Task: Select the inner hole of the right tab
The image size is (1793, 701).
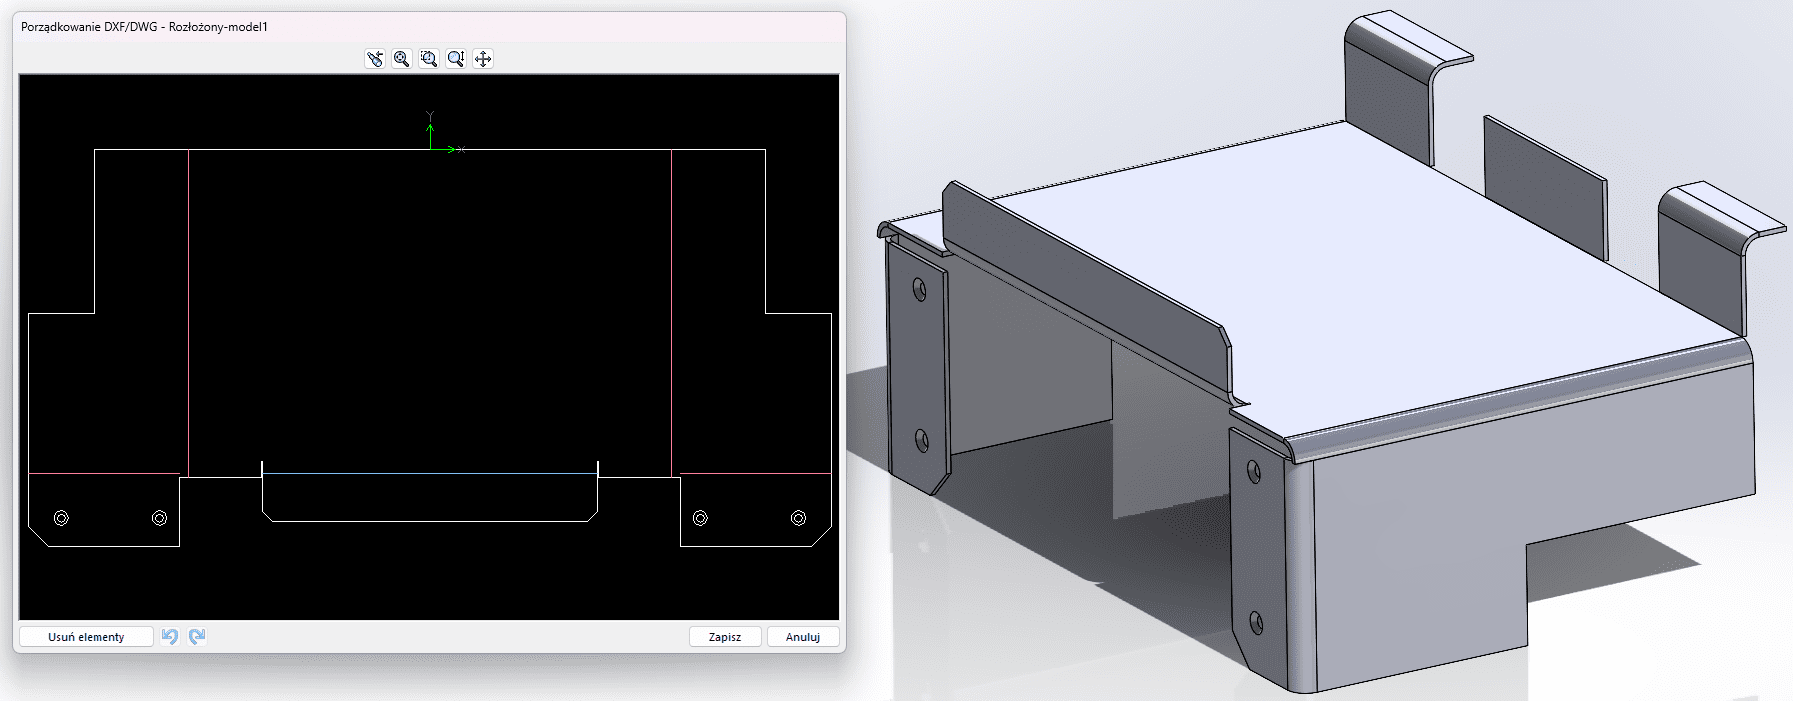Action: (700, 518)
